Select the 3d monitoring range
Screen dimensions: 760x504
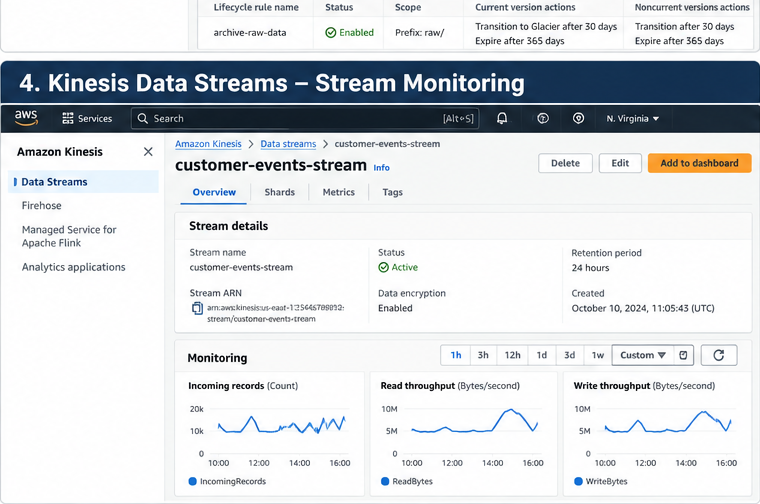tap(570, 355)
